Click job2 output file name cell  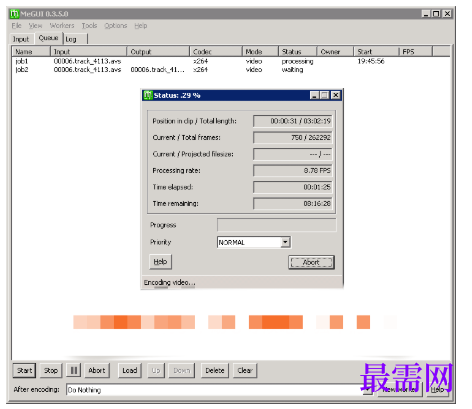click(157, 70)
